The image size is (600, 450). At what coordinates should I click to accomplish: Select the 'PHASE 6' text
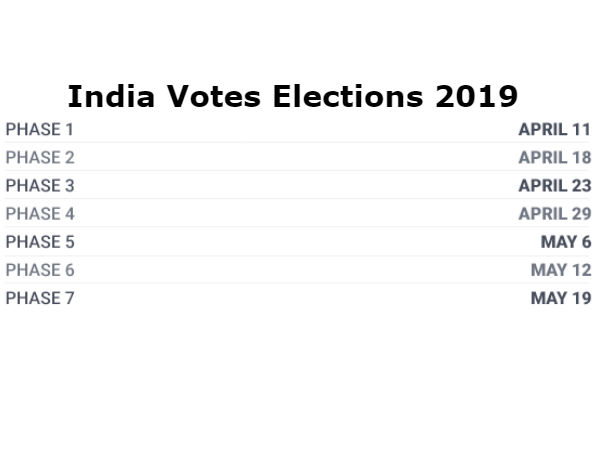click(40, 269)
